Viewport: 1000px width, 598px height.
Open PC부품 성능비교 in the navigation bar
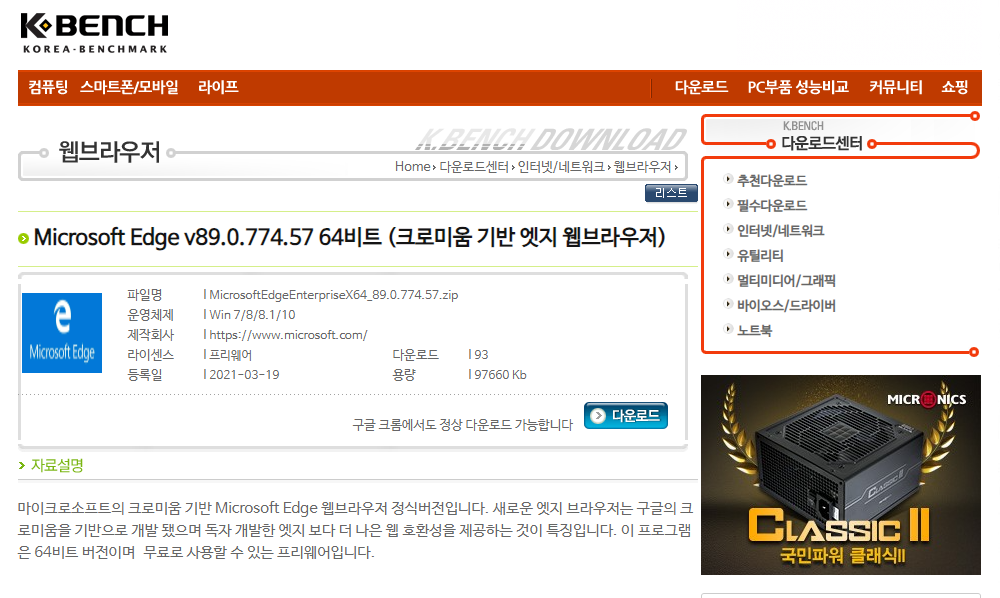coord(797,87)
